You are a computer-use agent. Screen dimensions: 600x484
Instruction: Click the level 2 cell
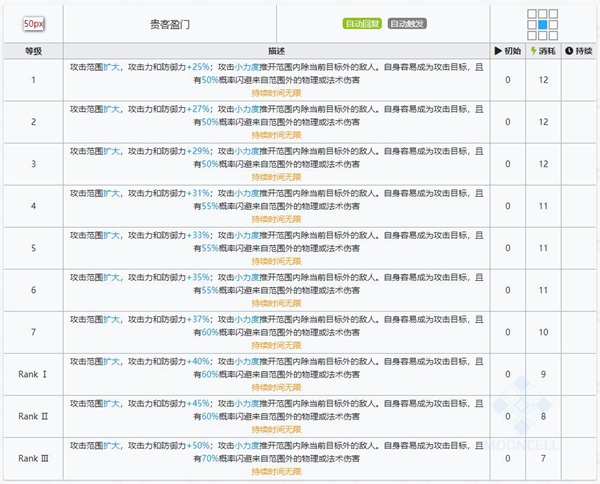tap(33, 122)
